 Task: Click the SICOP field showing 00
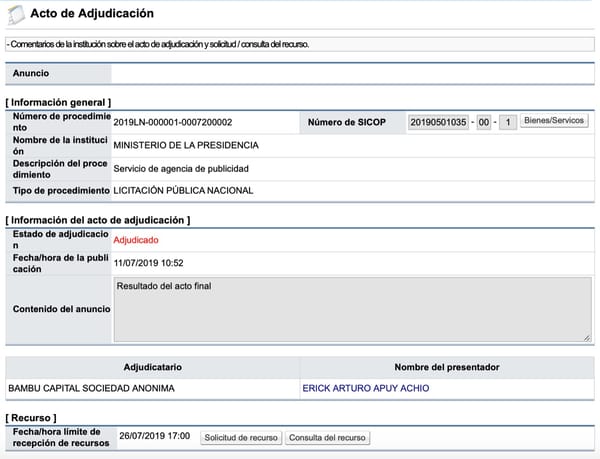point(484,122)
